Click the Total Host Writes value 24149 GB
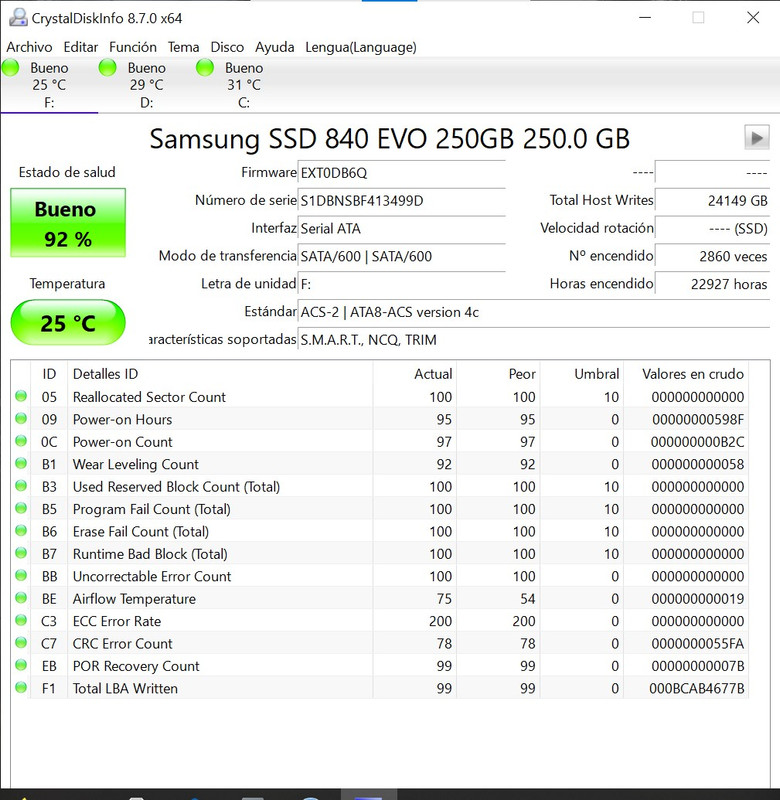Image resolution: width=780 pixels, height=800 pixels. pos(713,201)
